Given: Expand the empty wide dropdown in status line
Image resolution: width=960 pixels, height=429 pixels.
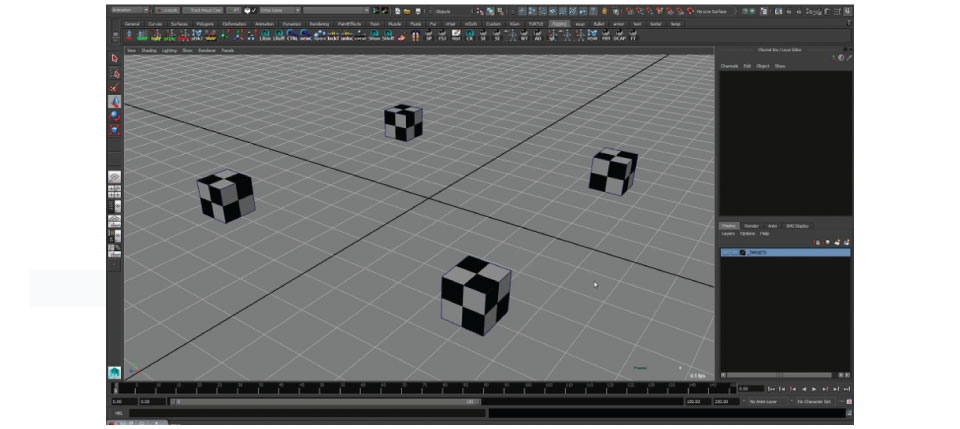Looking at the screenshot, I should pyautogui.click(x=336, y=10).
